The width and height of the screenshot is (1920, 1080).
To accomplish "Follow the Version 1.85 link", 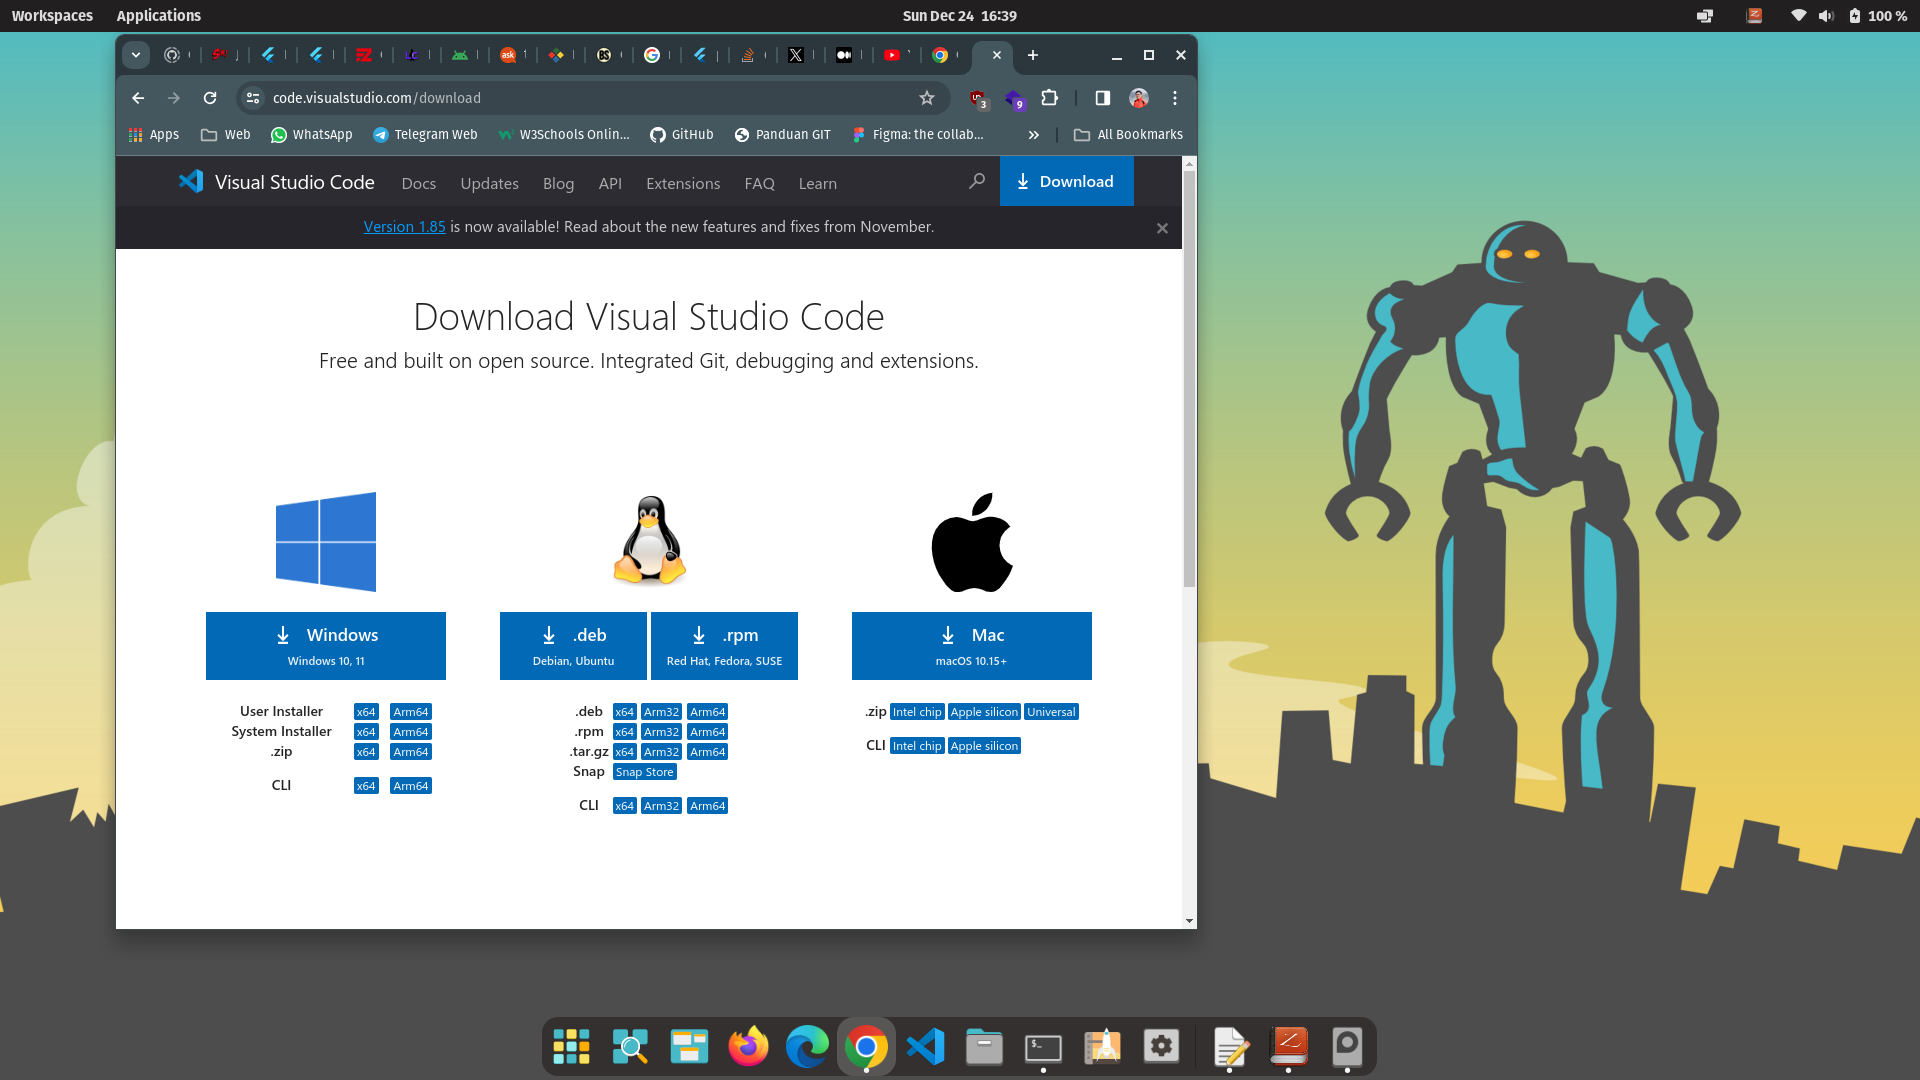I will pyautogui.click(x=404, y=227).
